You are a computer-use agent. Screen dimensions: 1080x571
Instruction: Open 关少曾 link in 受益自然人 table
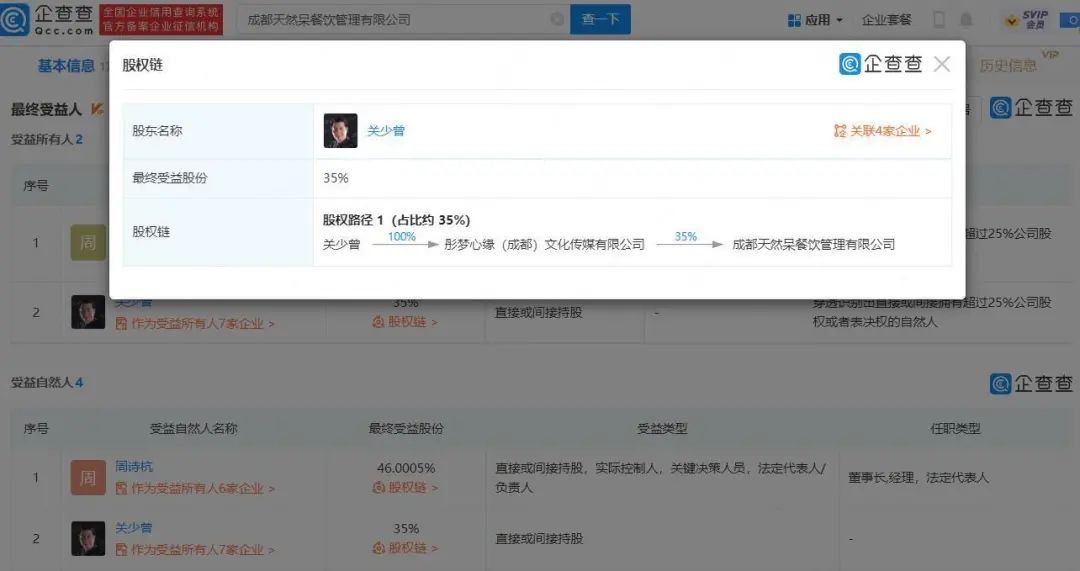tap(134, 528)
